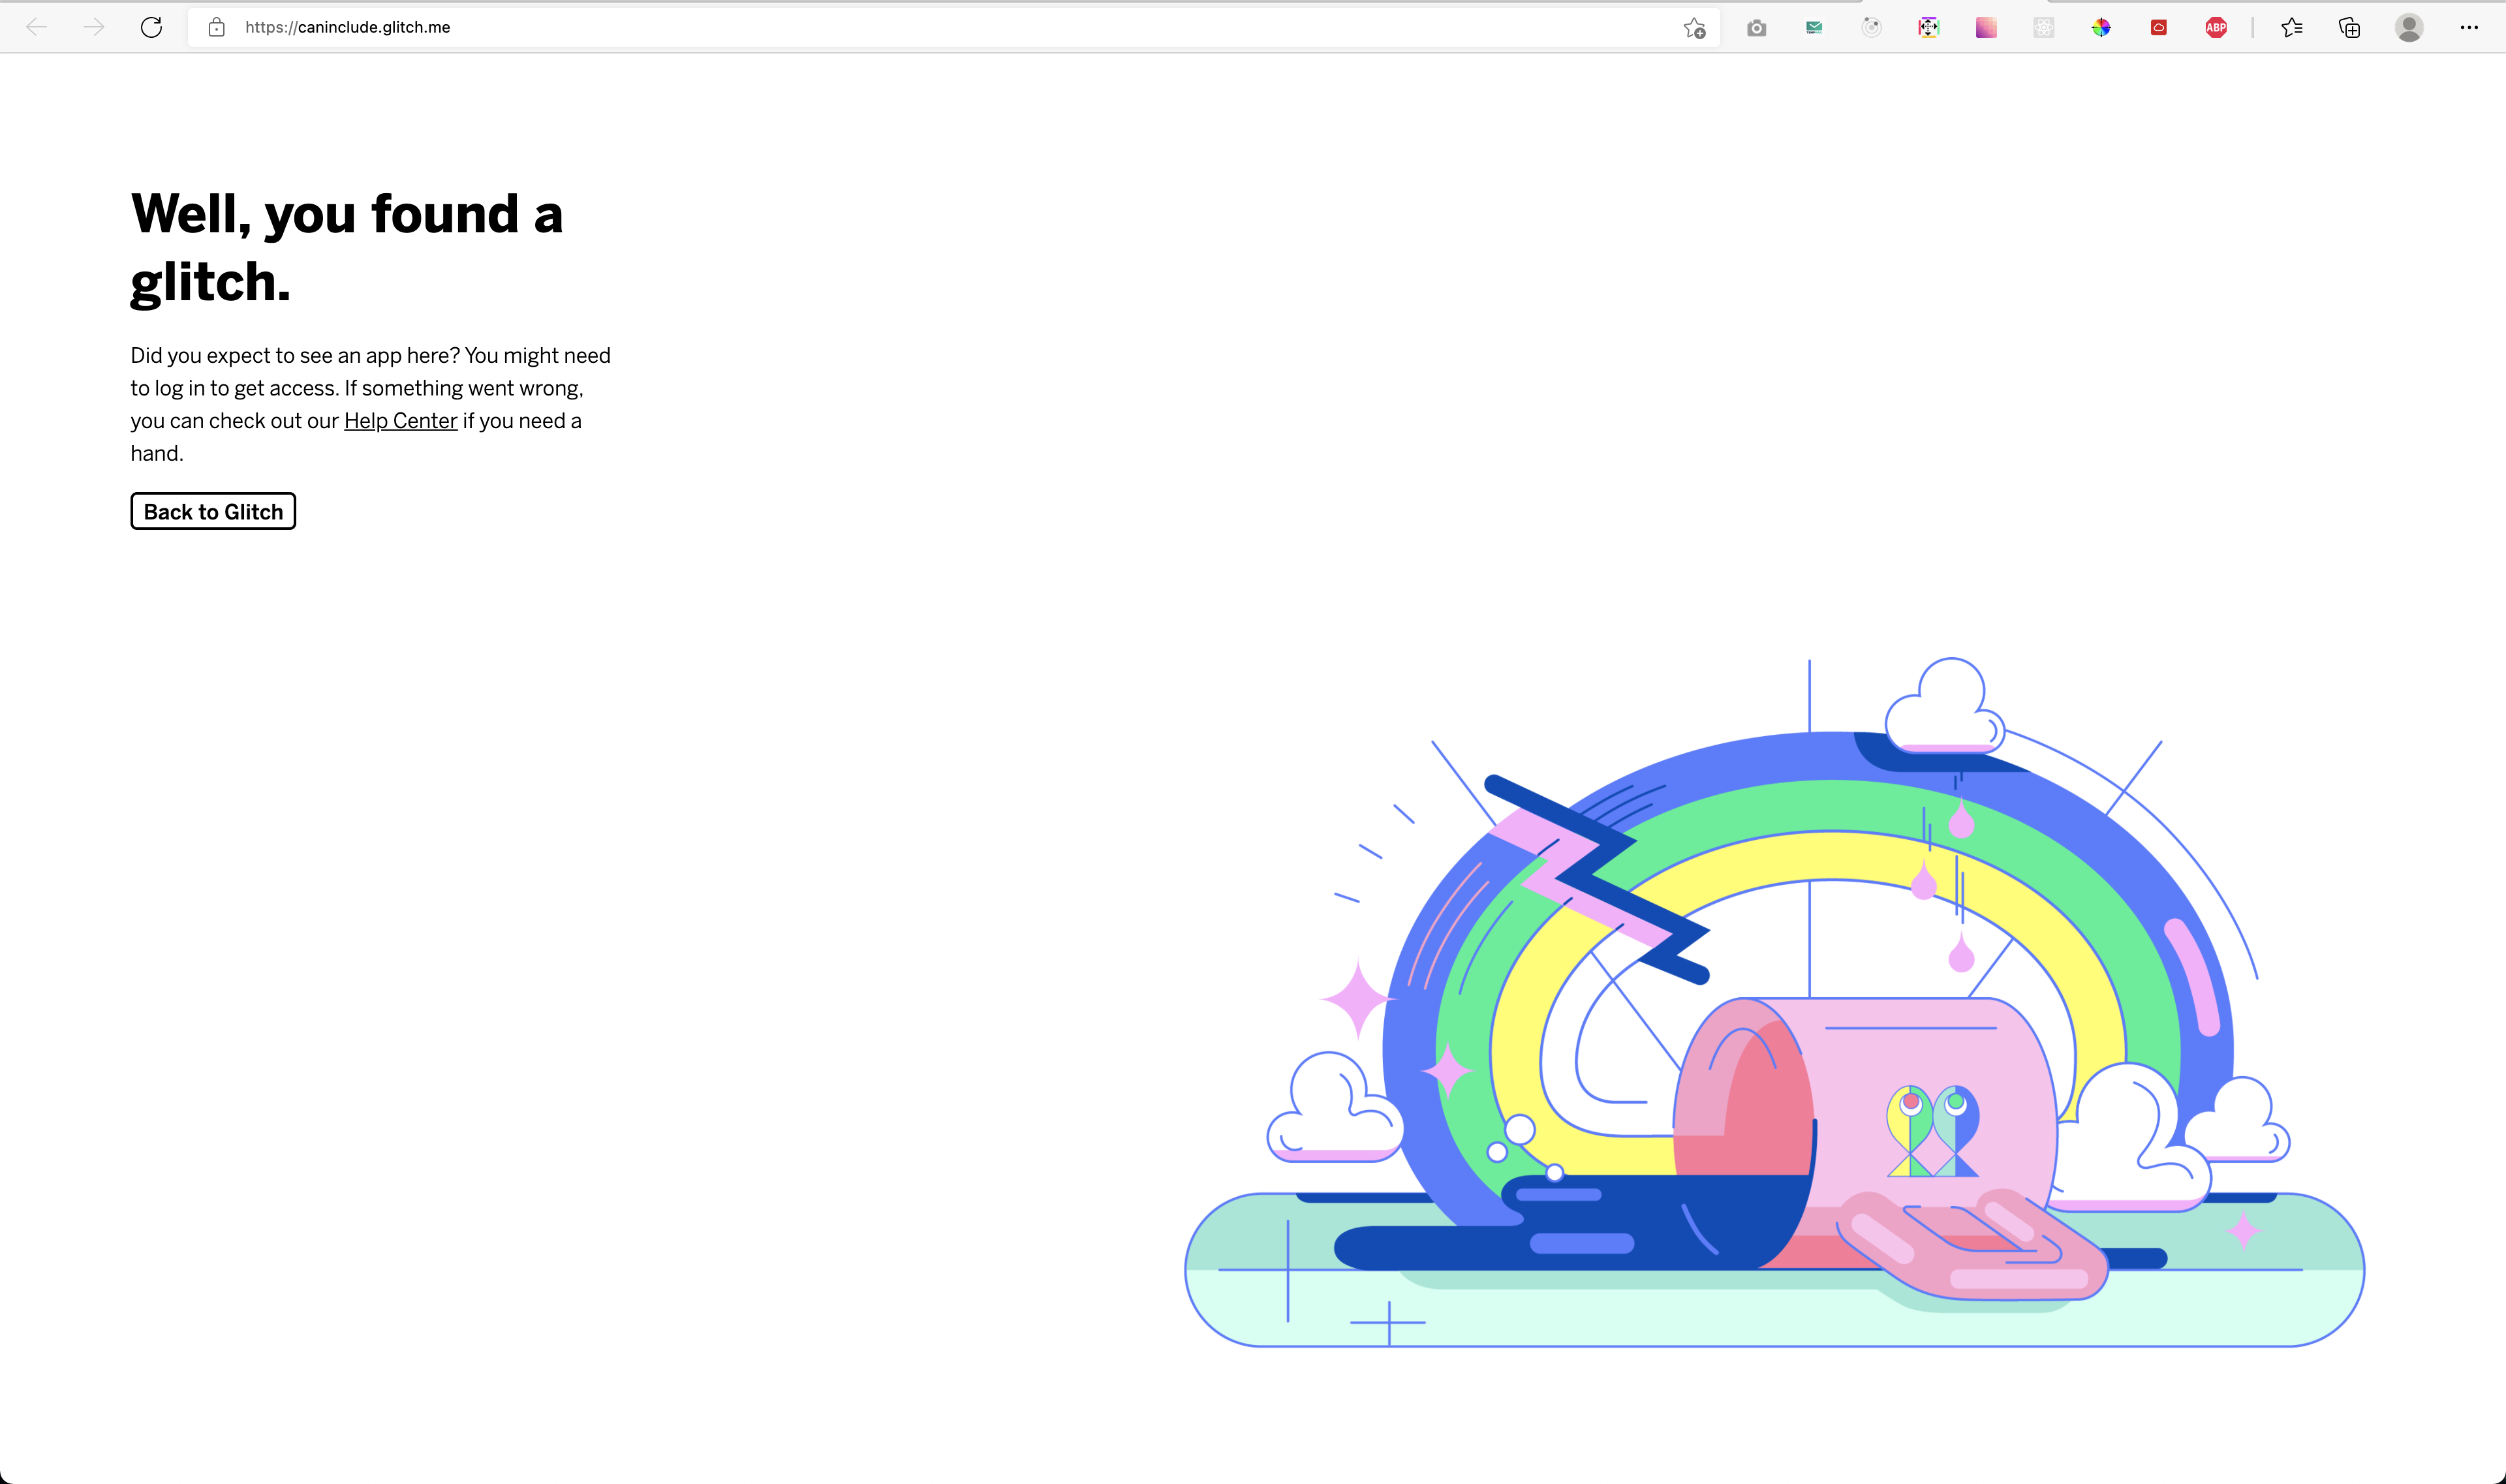The image size is (2506, 1484).
Task: Open the browser settings menu
Action: click(2469, 27)
